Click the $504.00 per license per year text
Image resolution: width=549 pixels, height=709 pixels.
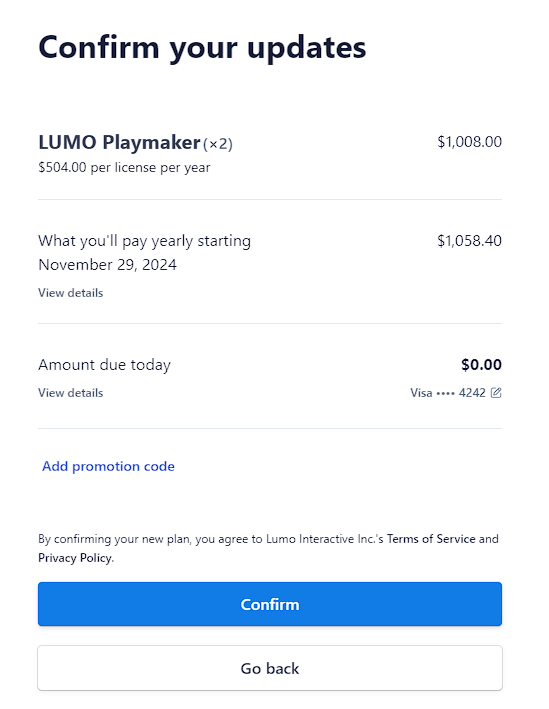124,168
